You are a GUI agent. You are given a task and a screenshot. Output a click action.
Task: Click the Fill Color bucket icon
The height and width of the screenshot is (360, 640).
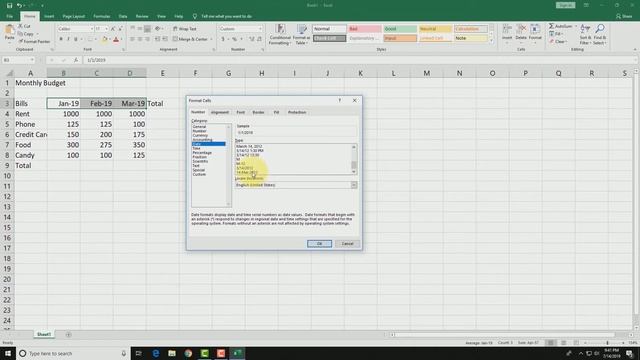(104, 39)
